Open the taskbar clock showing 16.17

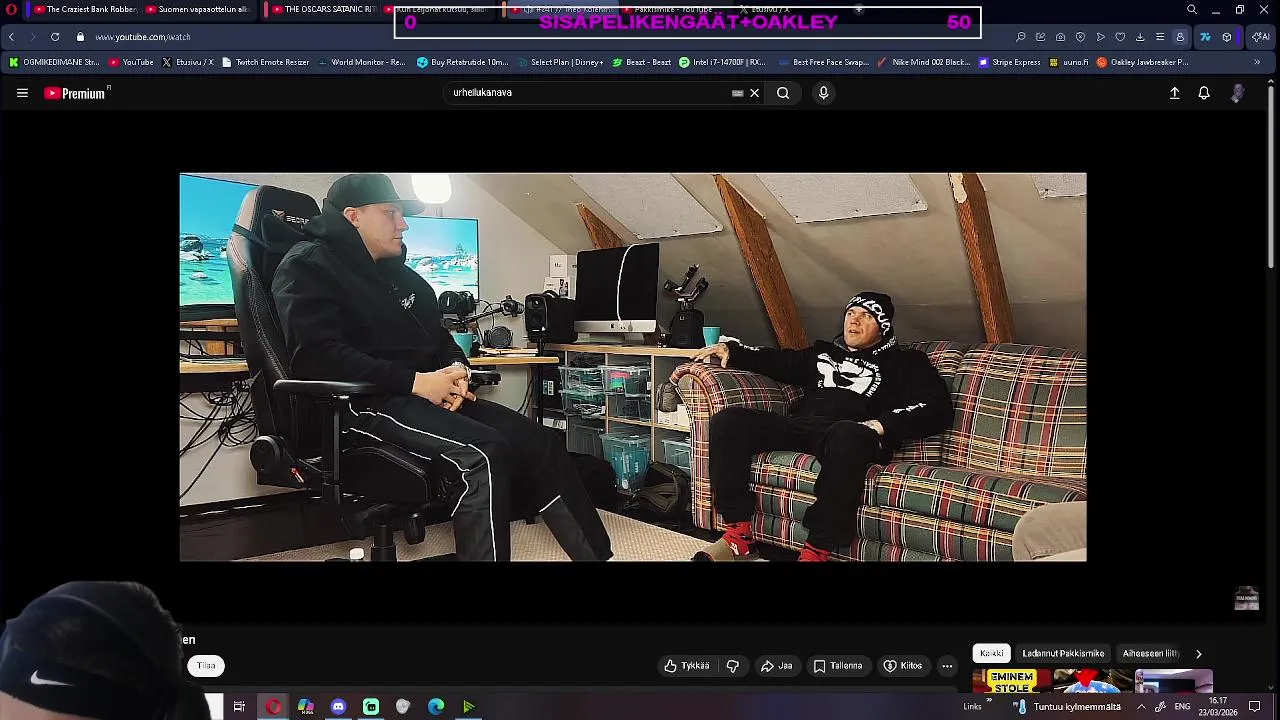pos(1218,707)
